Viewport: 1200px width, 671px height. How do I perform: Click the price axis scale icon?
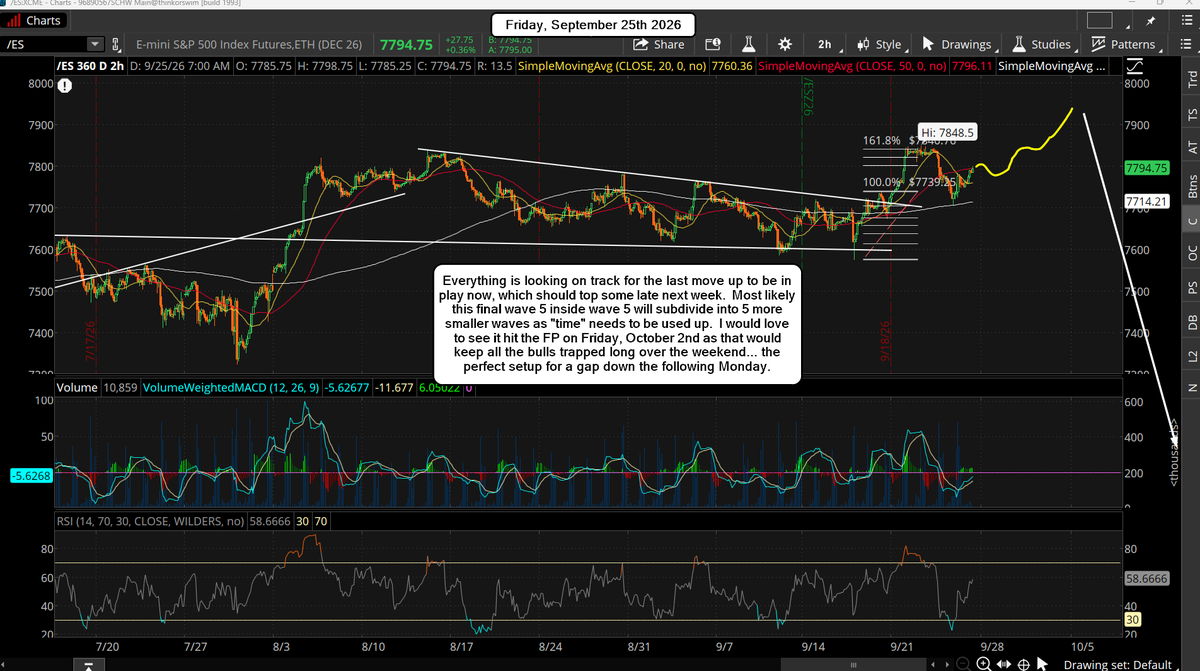pos(1133,66)
